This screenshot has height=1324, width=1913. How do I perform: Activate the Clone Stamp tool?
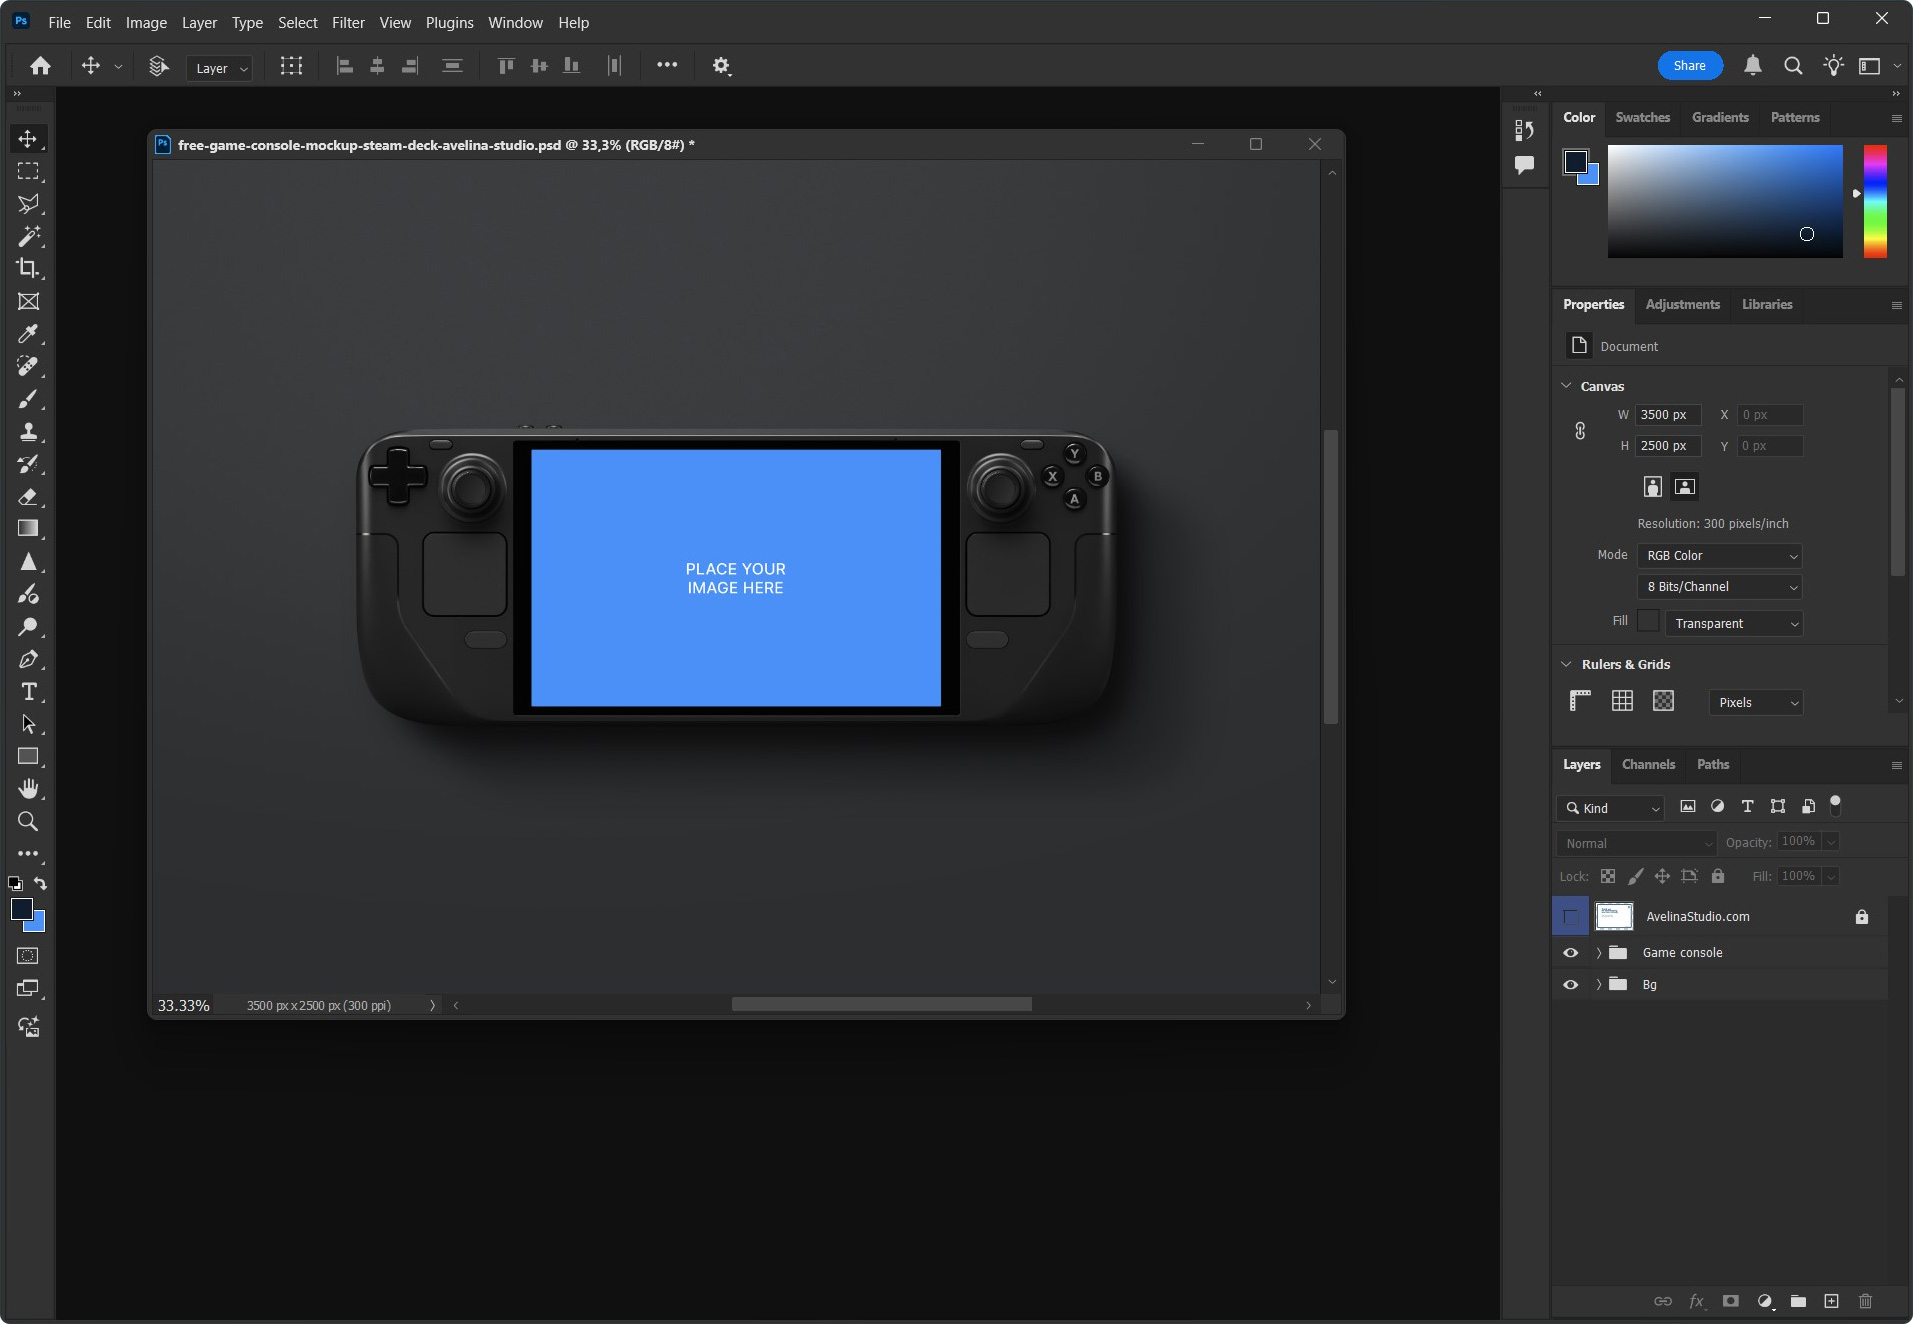tap(28, 432)
